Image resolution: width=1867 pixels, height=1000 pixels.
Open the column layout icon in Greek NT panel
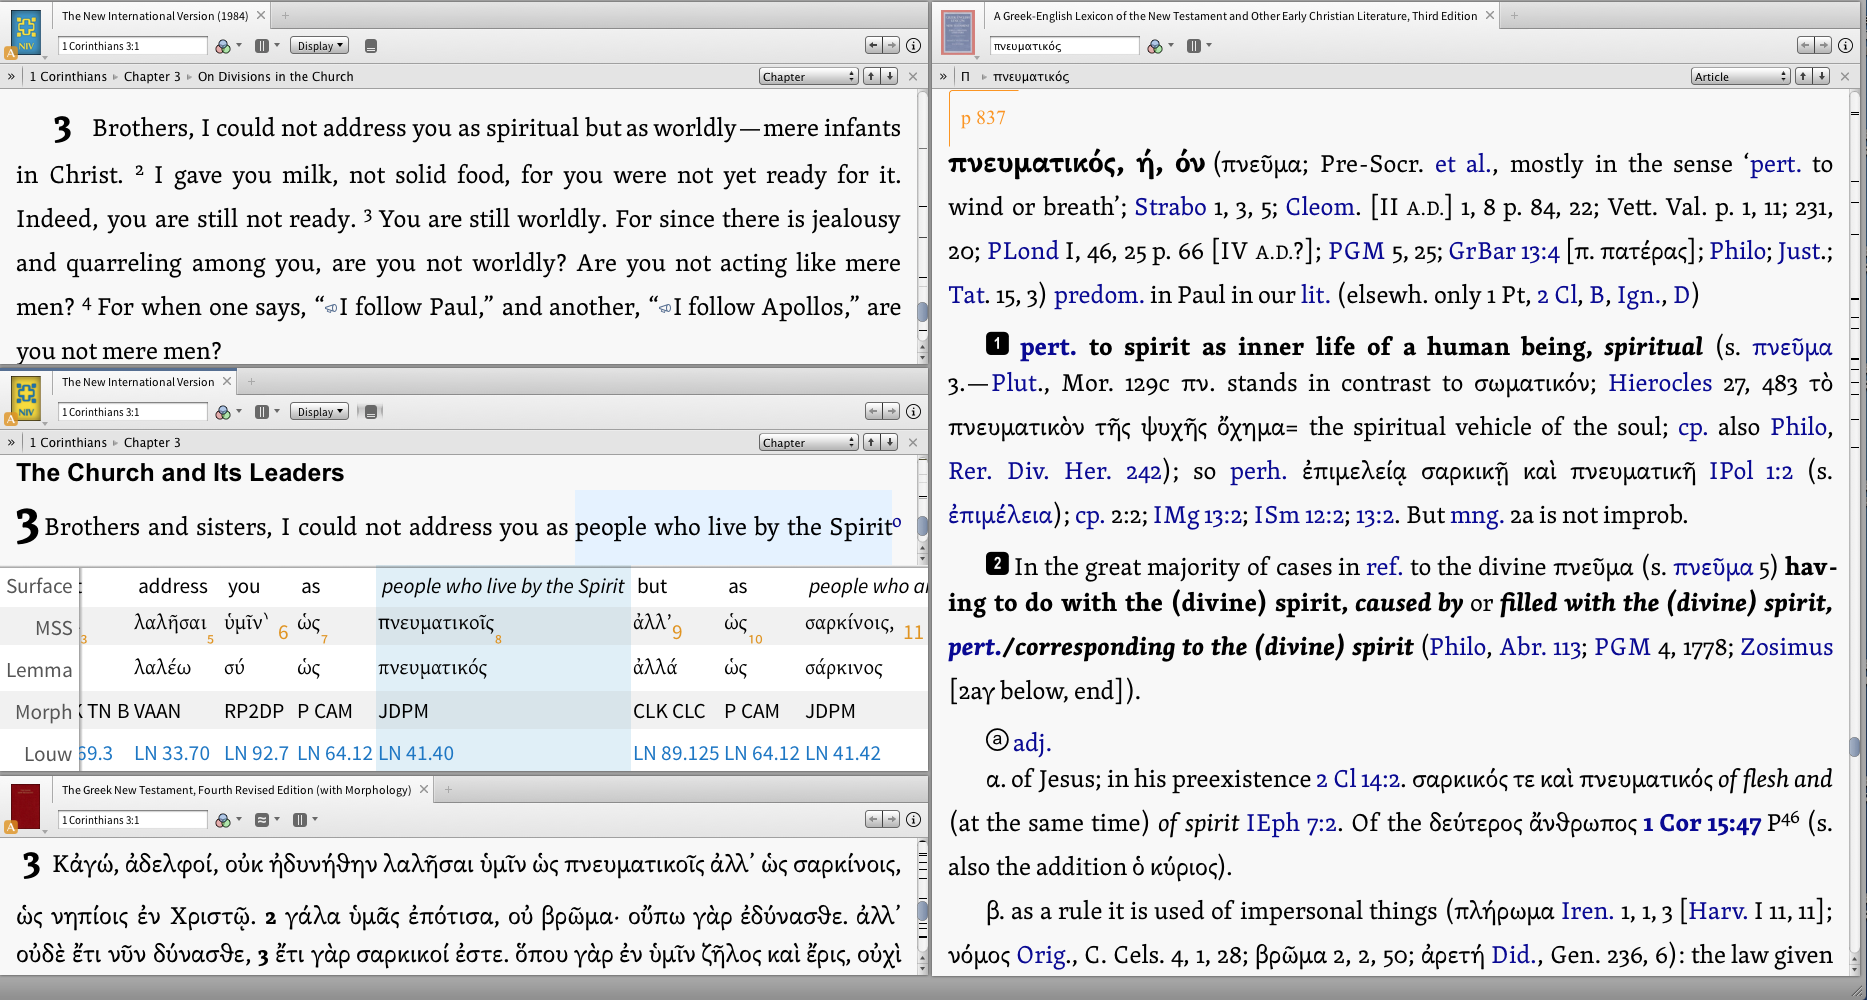click(300, 820)
